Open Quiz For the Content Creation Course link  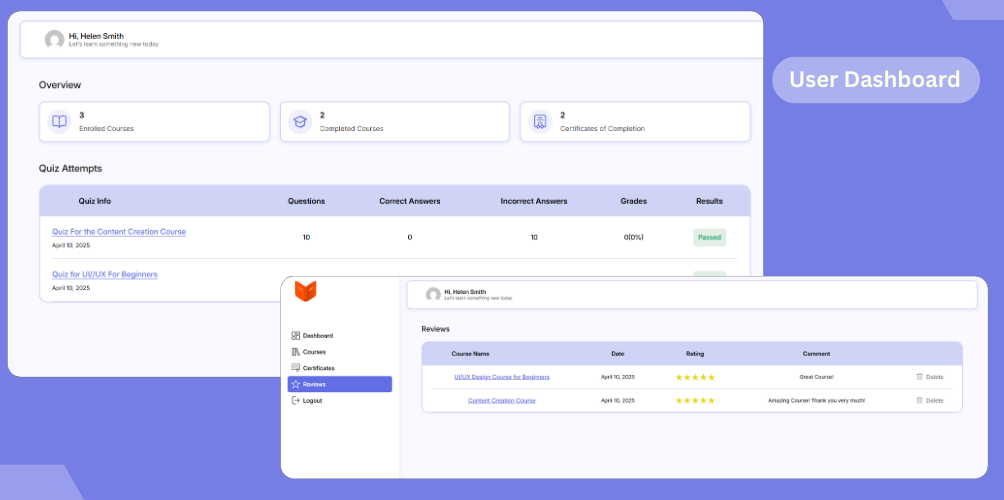coord(119,232)
